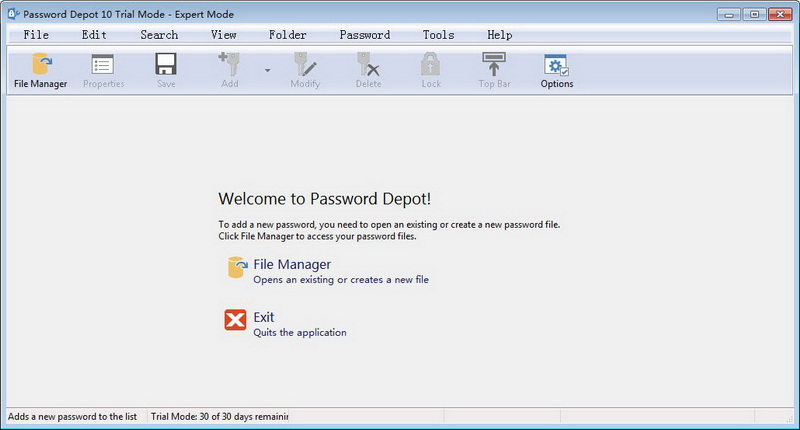The width and height of the screenshot is (800, 430).
Task: Close the Password Depot window
Action: click(x=780, y=14)
